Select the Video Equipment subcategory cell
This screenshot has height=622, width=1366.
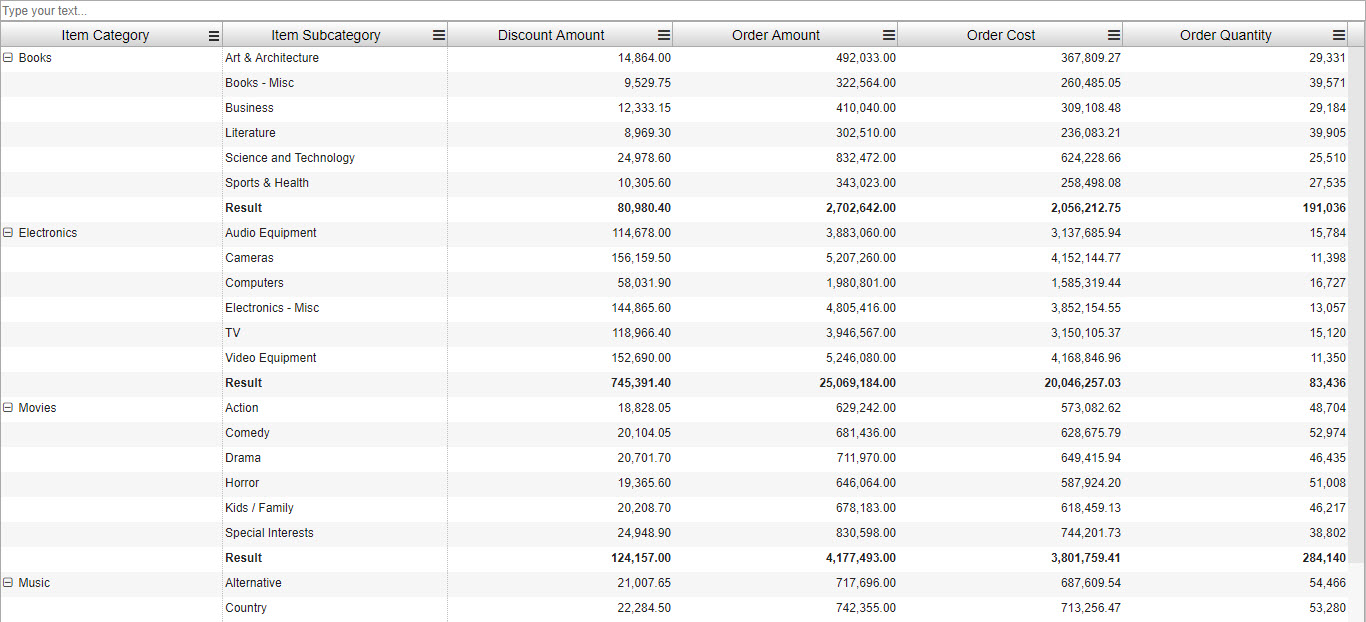[271, 358]
